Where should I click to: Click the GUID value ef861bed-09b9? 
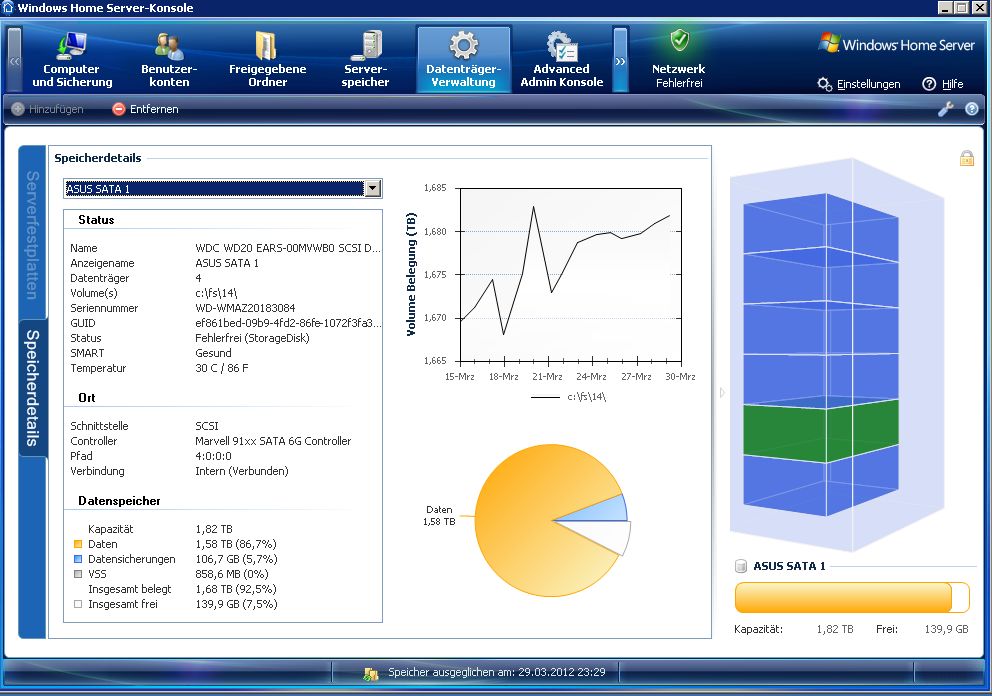(x=288, y=323)
